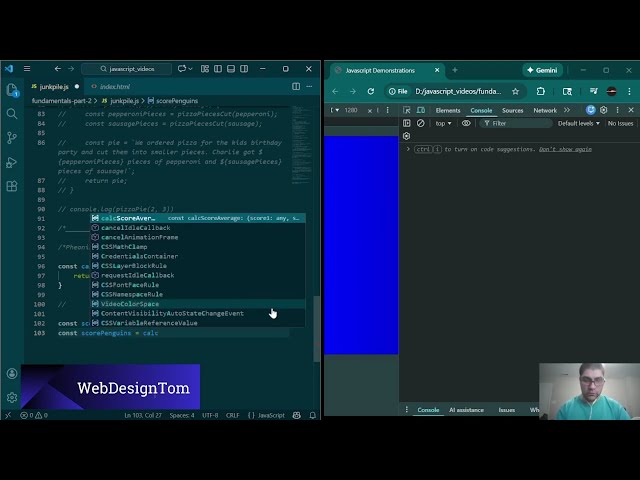The height and width of the screenshot is (480, 640).
Task: Select cancelAnimationFrame suggestion
Action: [198, 237]
